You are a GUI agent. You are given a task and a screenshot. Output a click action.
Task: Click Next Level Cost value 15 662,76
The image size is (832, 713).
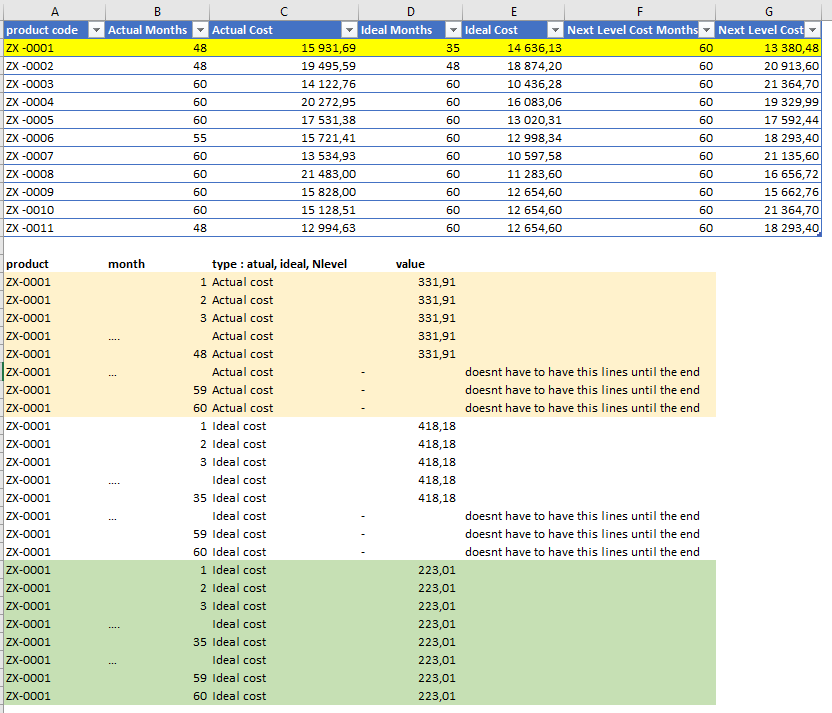[x=768, y=193]
